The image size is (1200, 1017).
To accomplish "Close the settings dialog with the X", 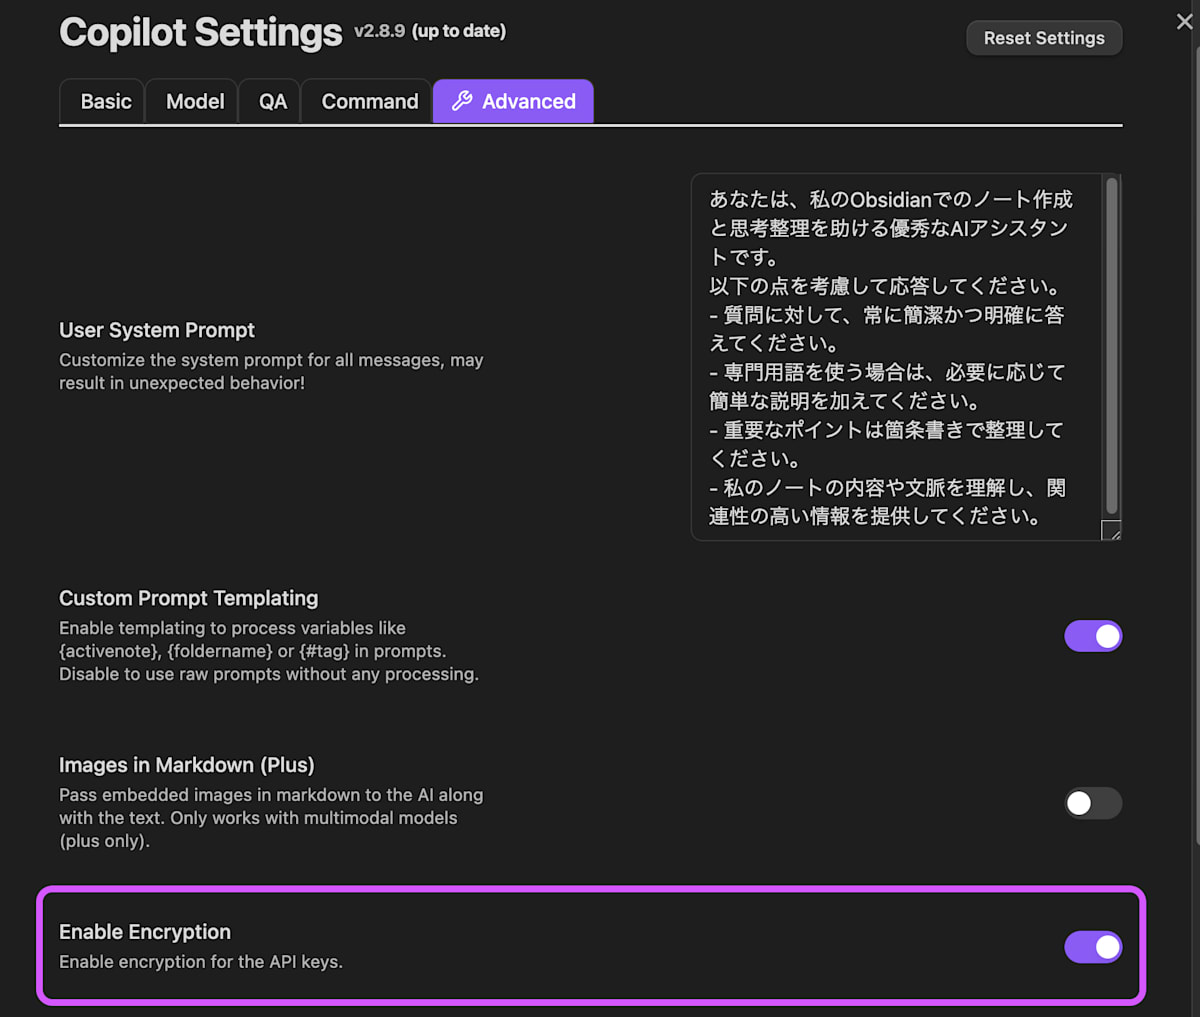I will coord(1184,21).
